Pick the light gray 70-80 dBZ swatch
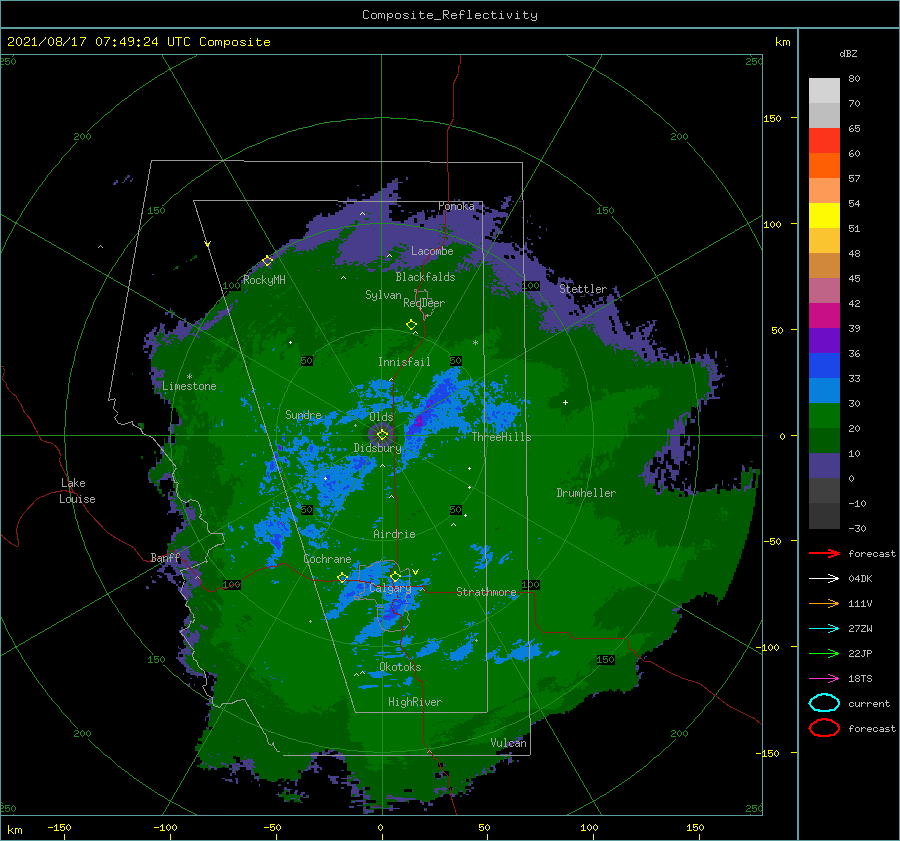 824,90
